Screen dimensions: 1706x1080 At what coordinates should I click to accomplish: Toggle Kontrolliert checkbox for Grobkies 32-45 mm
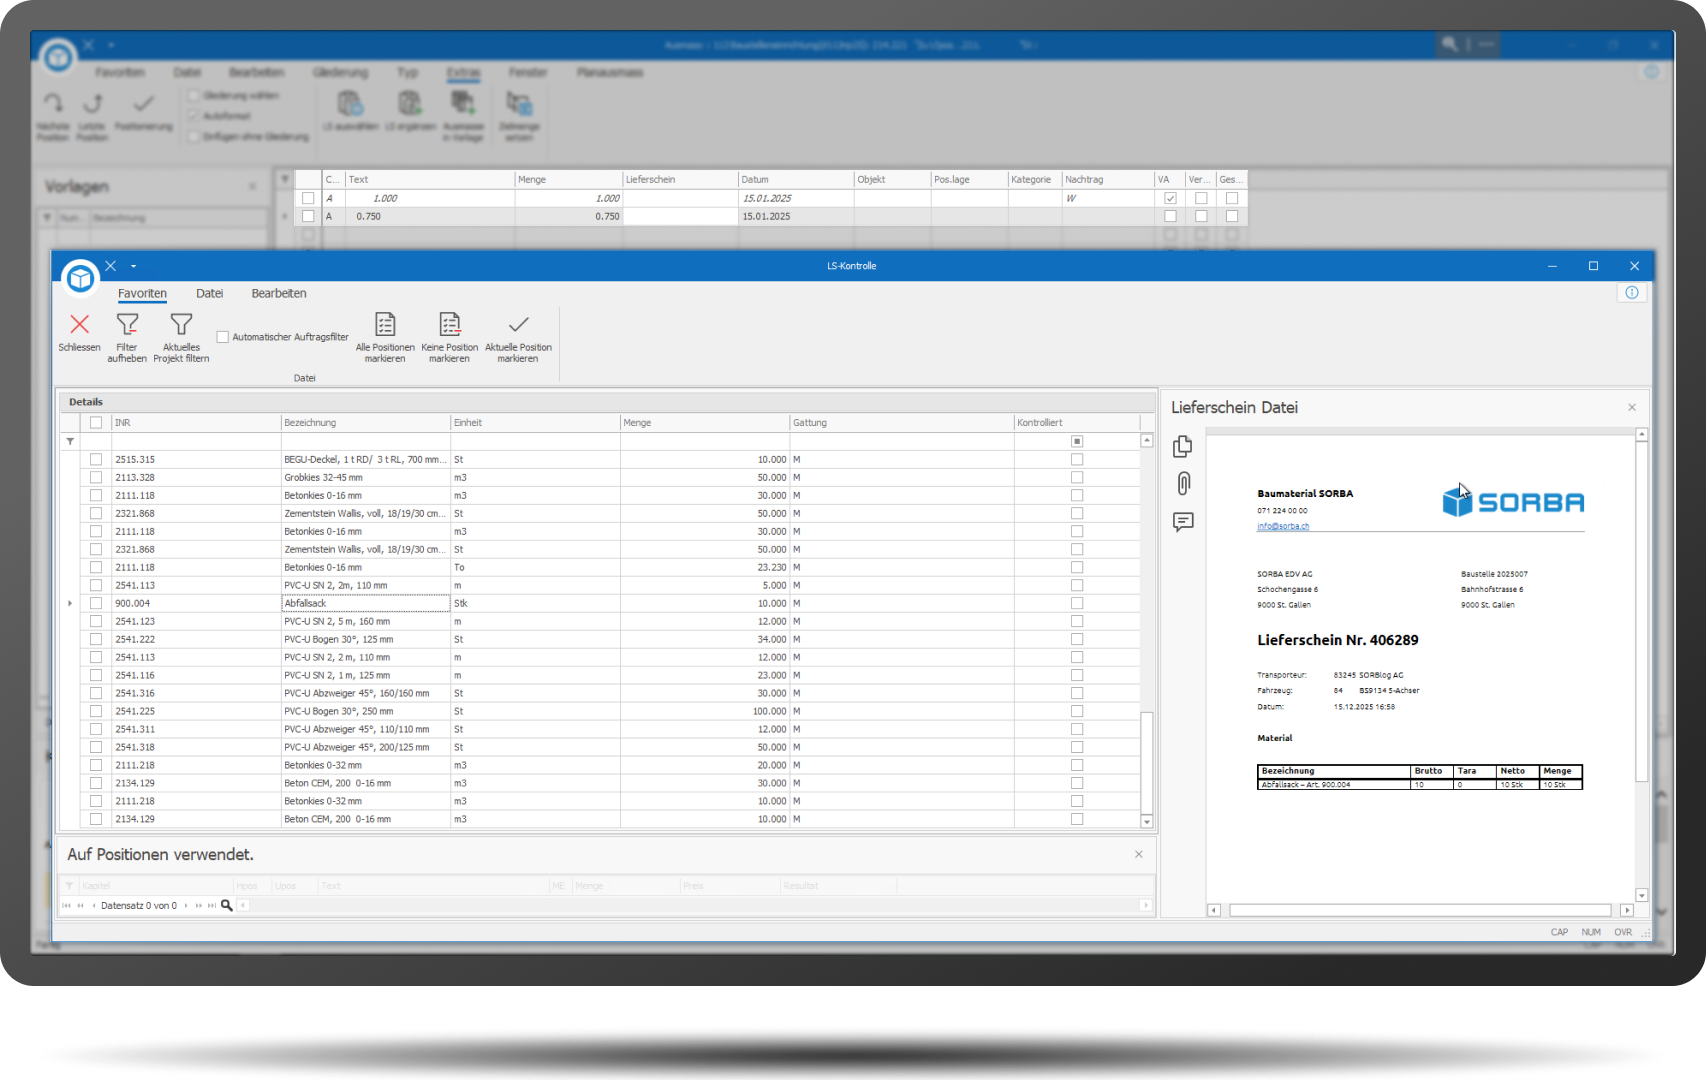point(1077,478)
